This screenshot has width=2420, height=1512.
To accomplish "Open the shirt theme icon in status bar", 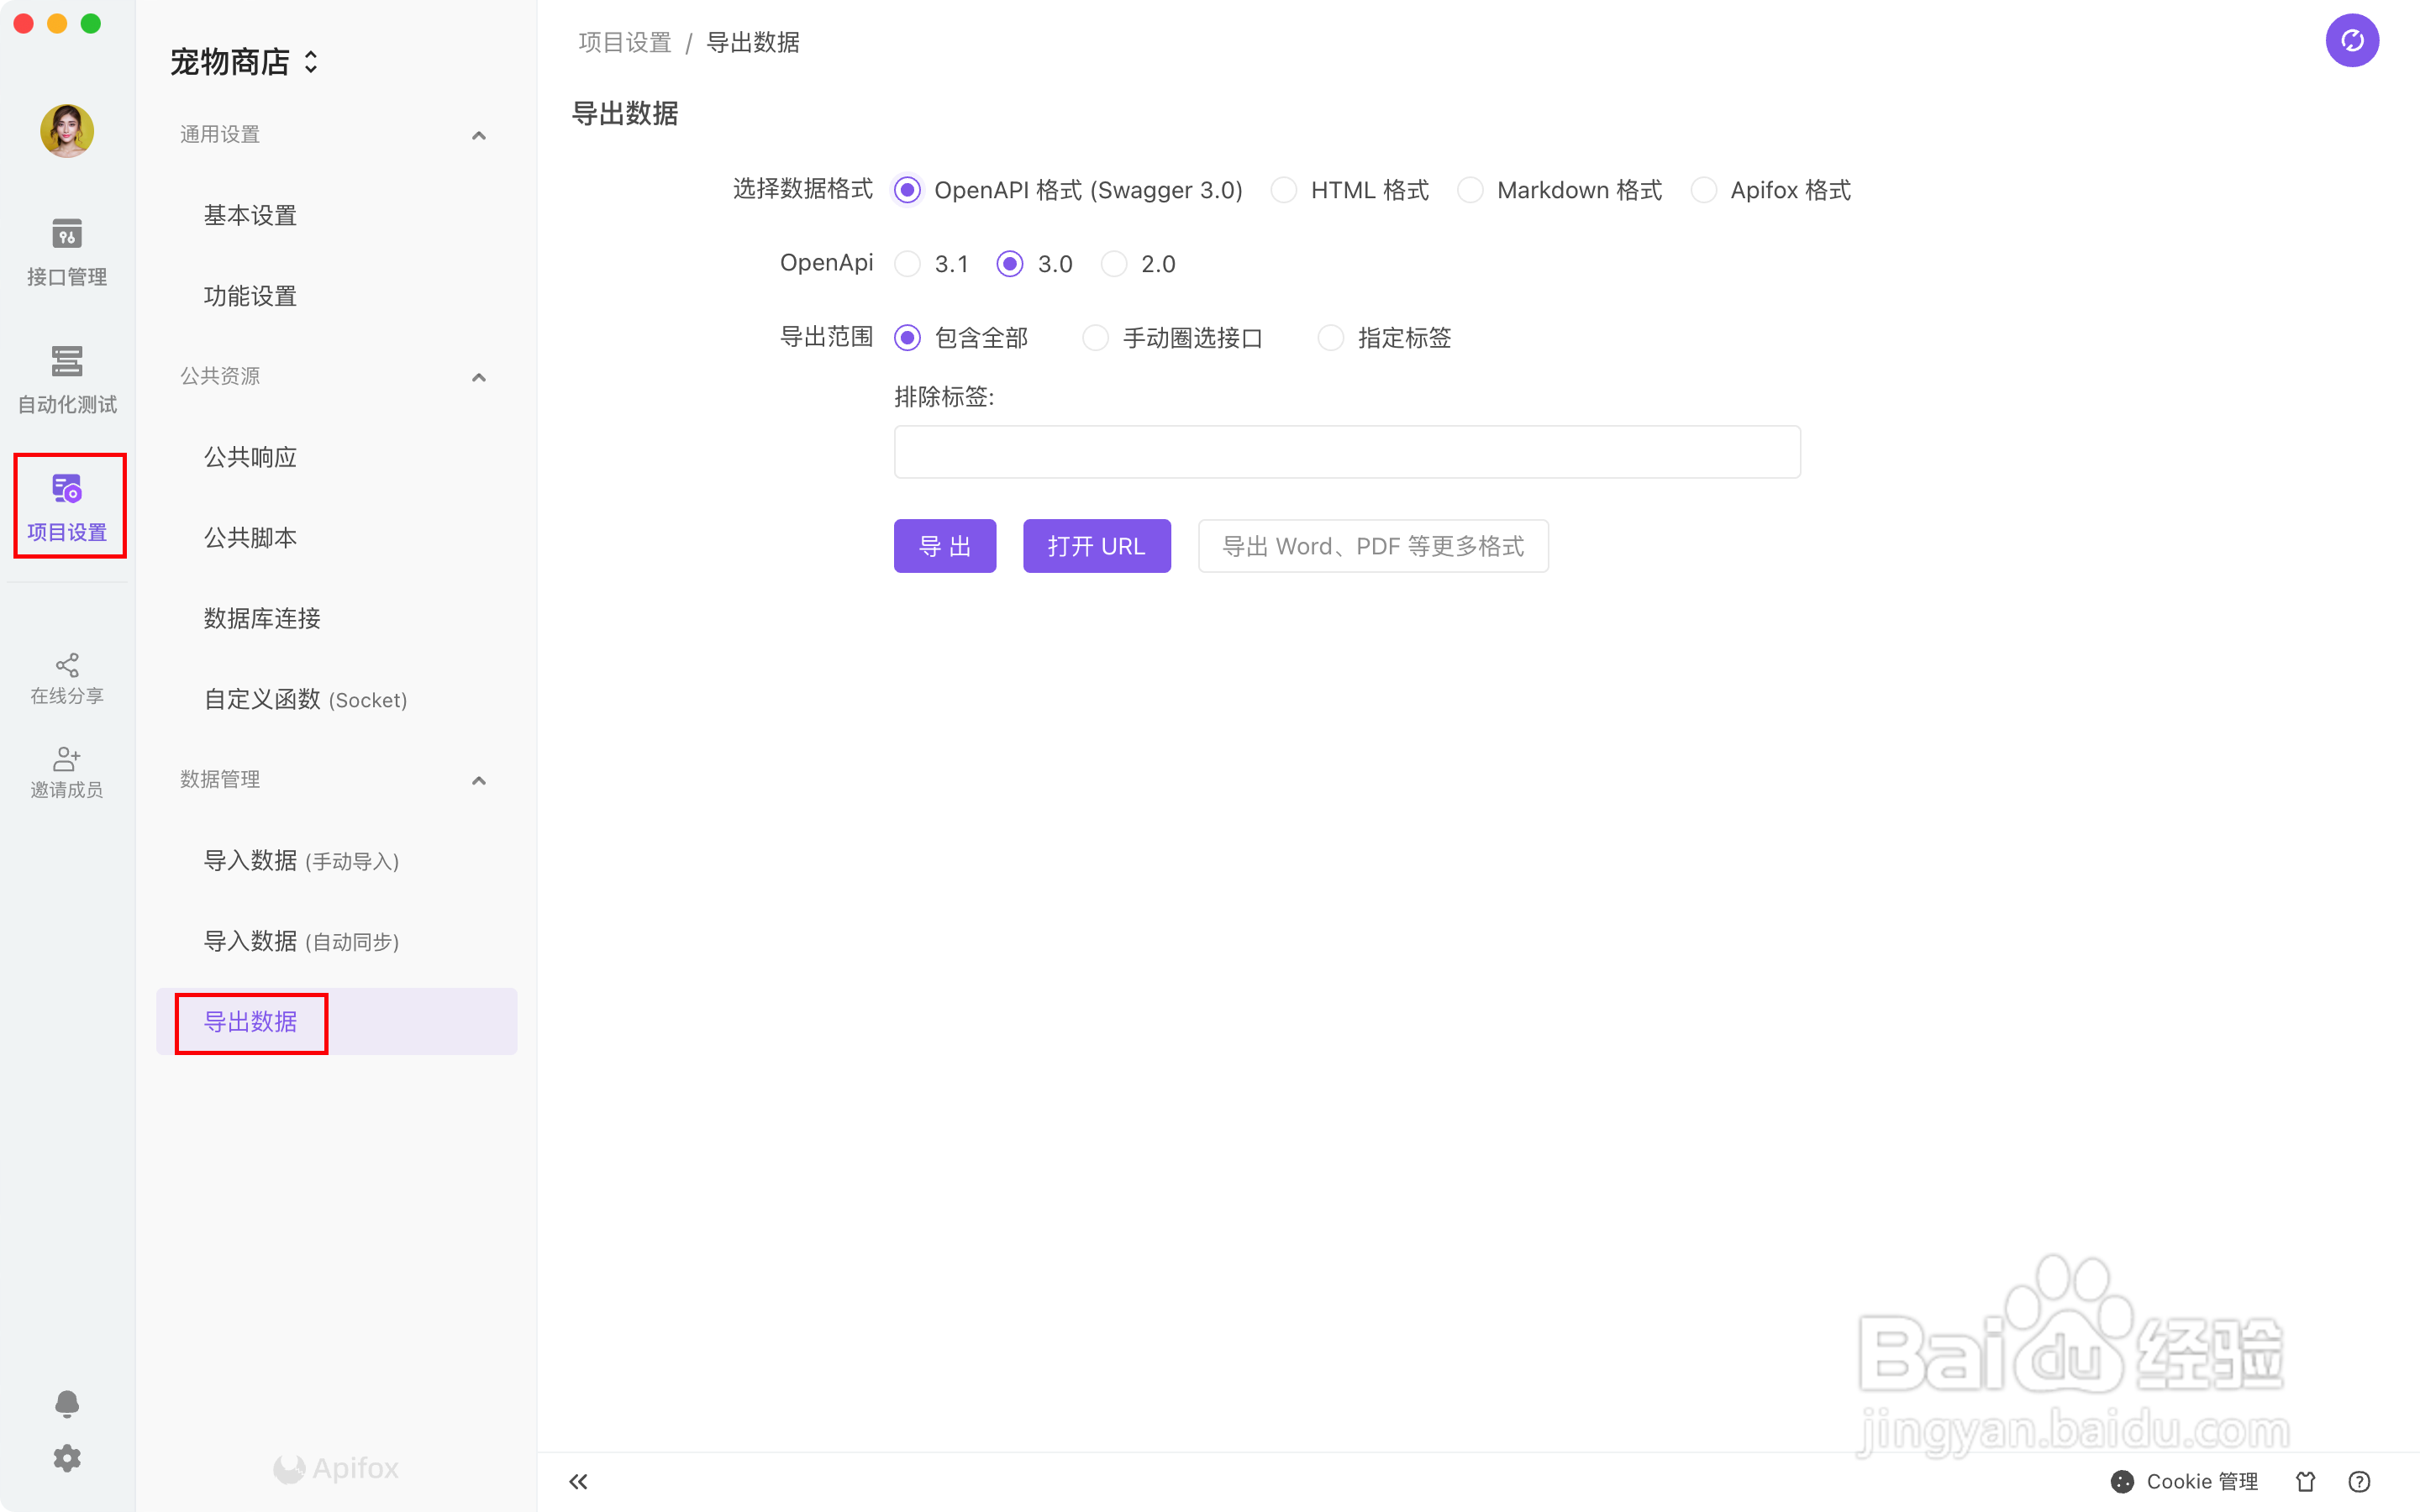I will (x=2306, y=1481).
